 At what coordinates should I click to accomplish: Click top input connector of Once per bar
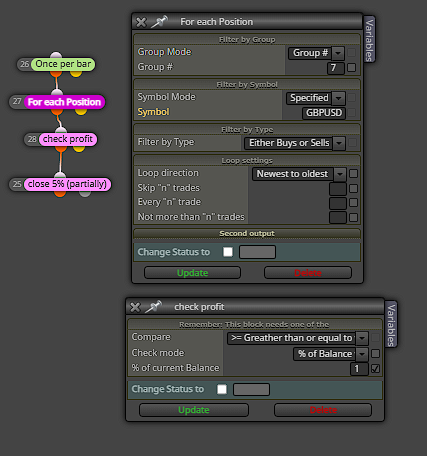tap(56, 55)
